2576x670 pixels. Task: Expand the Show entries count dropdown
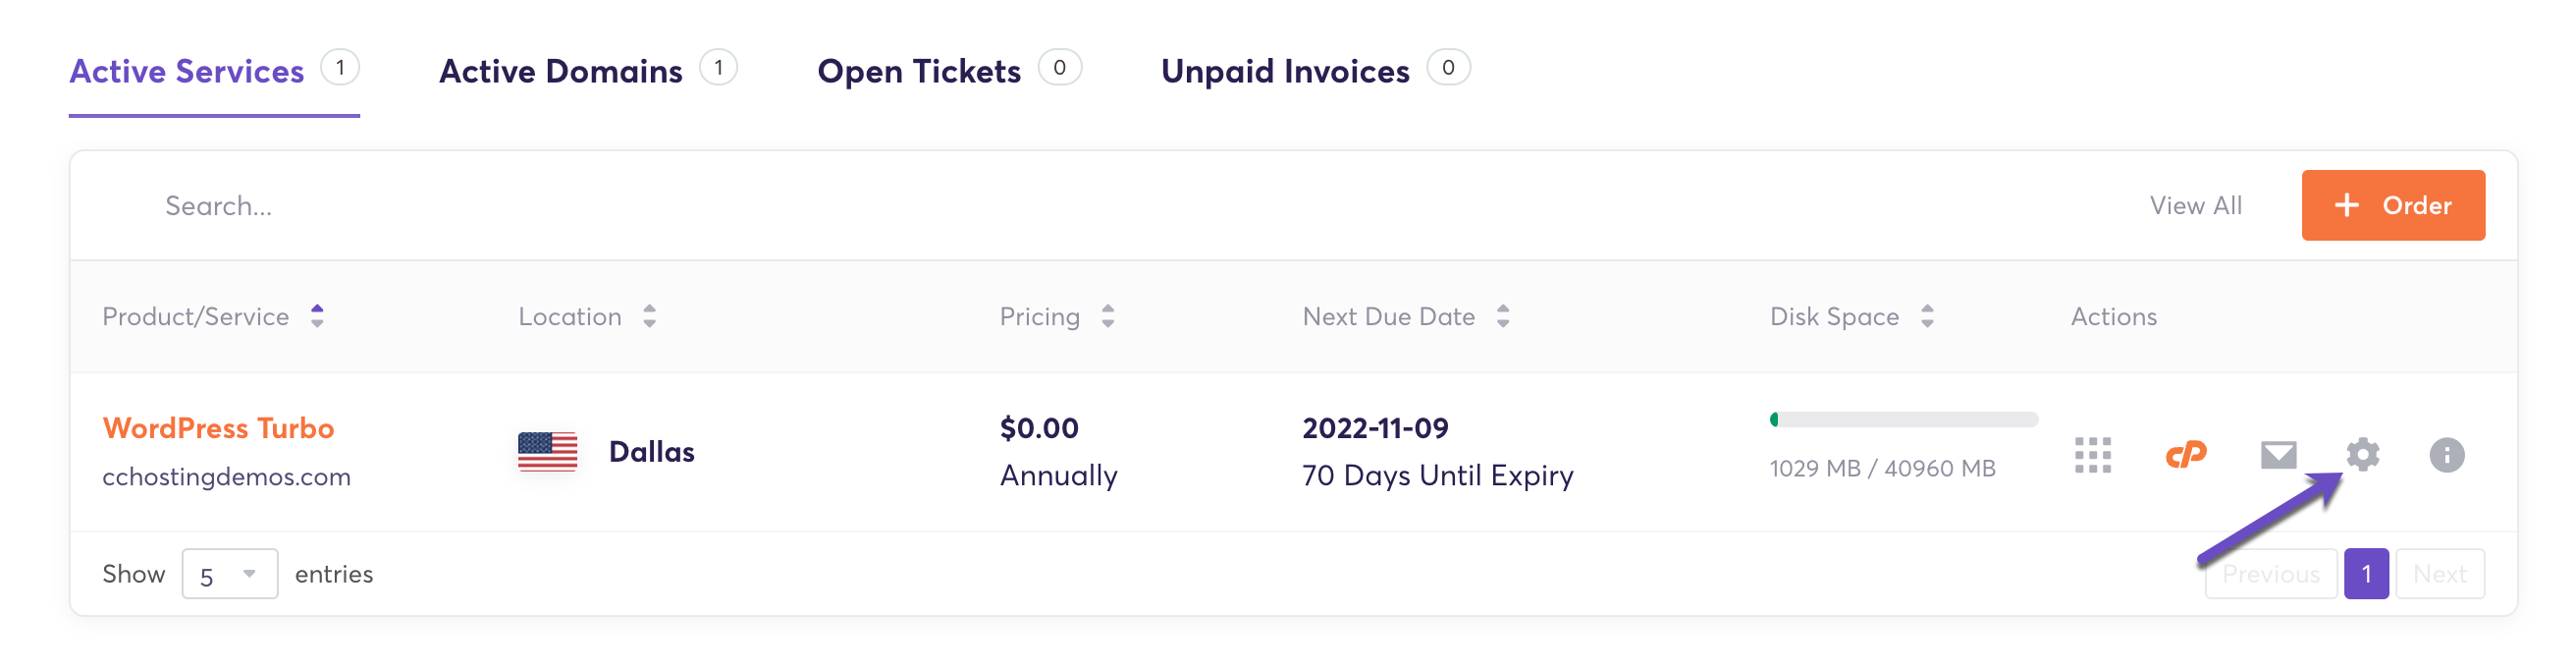click(229, 574)
